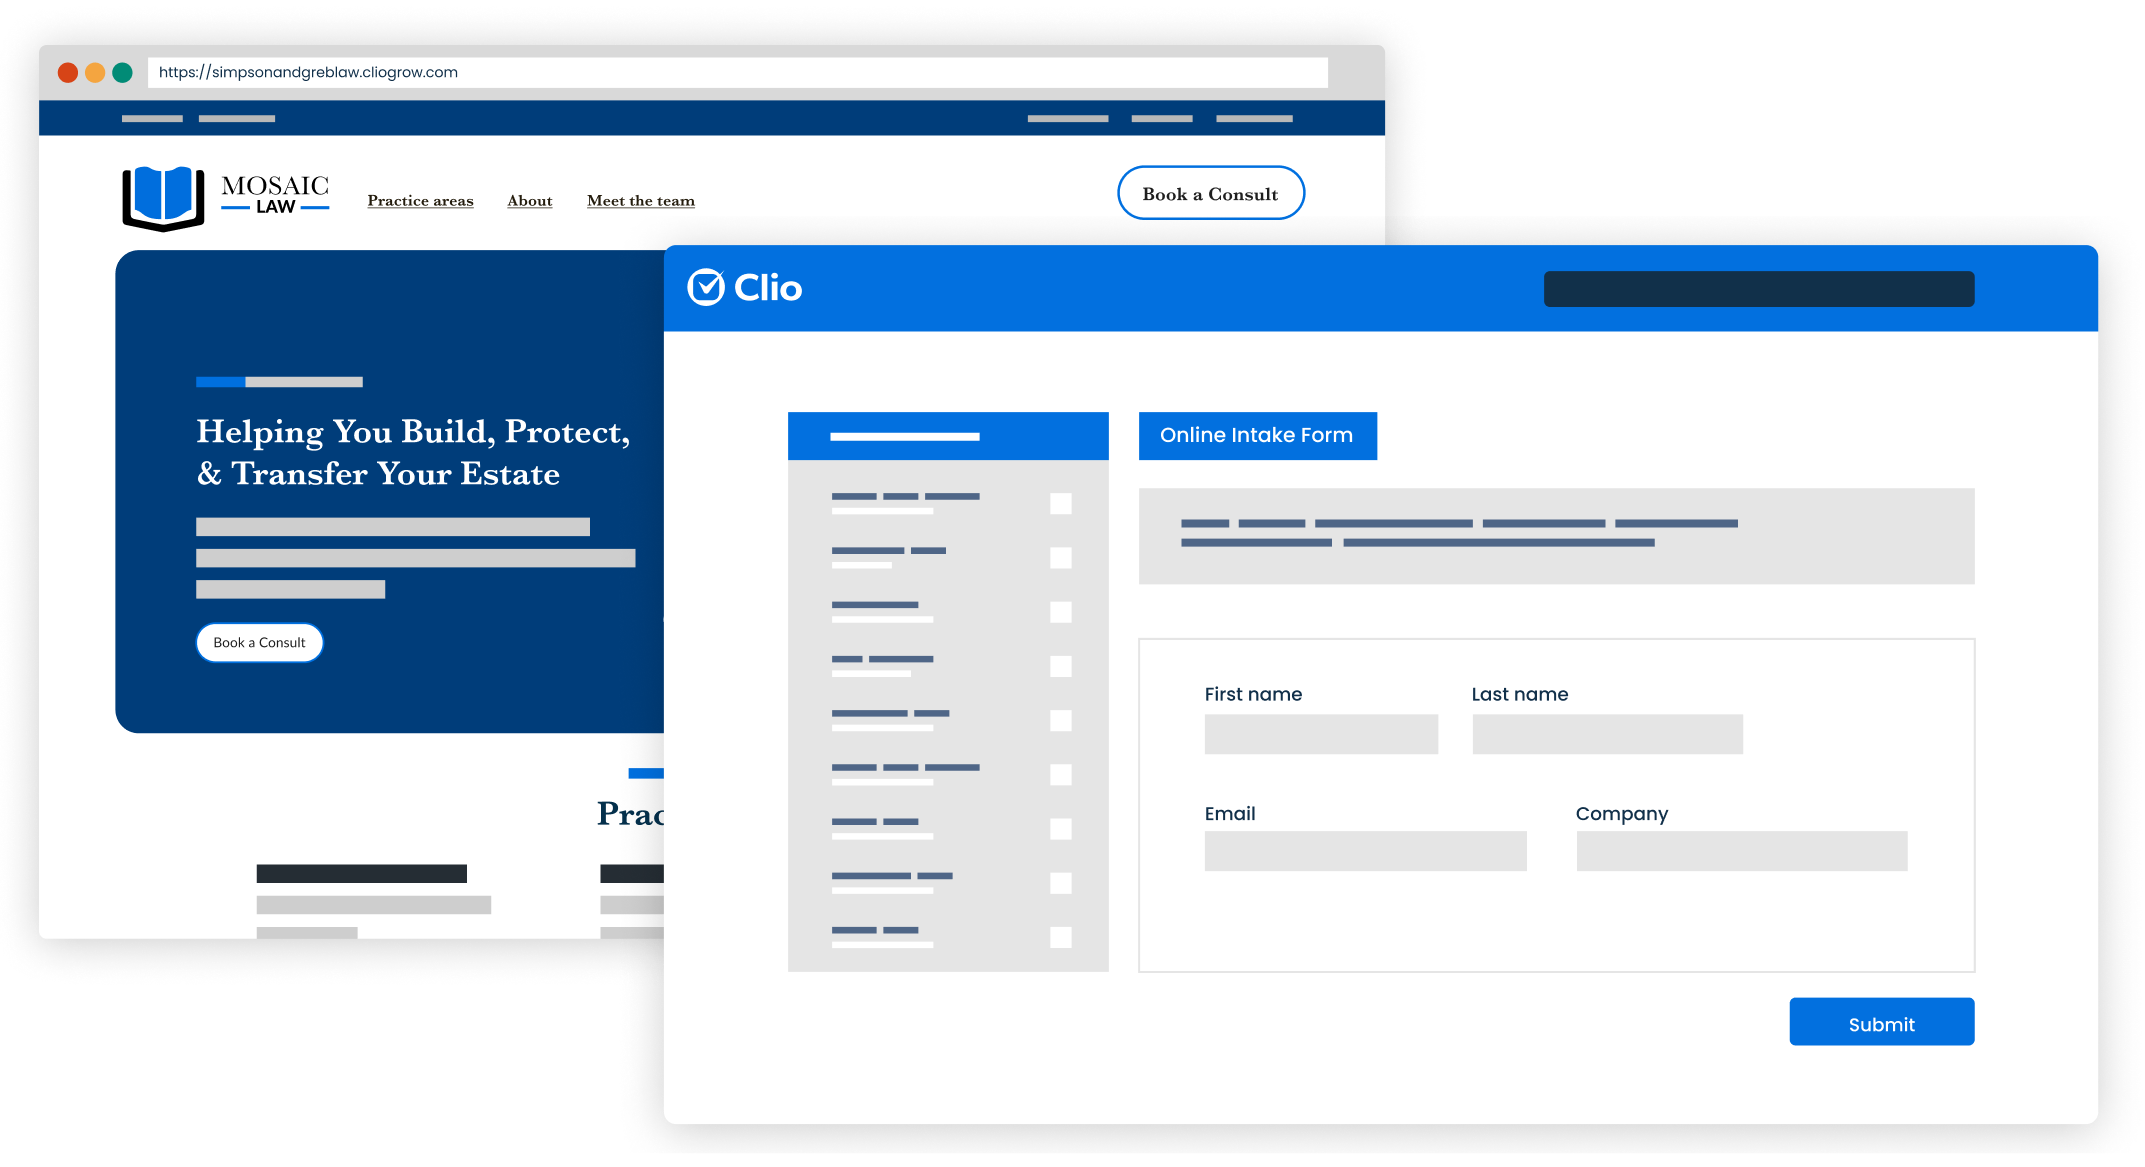This screenshot has height=1167, width=2145.
Task: Click the Online Intake Form label icon
Action: point(1257,434)
